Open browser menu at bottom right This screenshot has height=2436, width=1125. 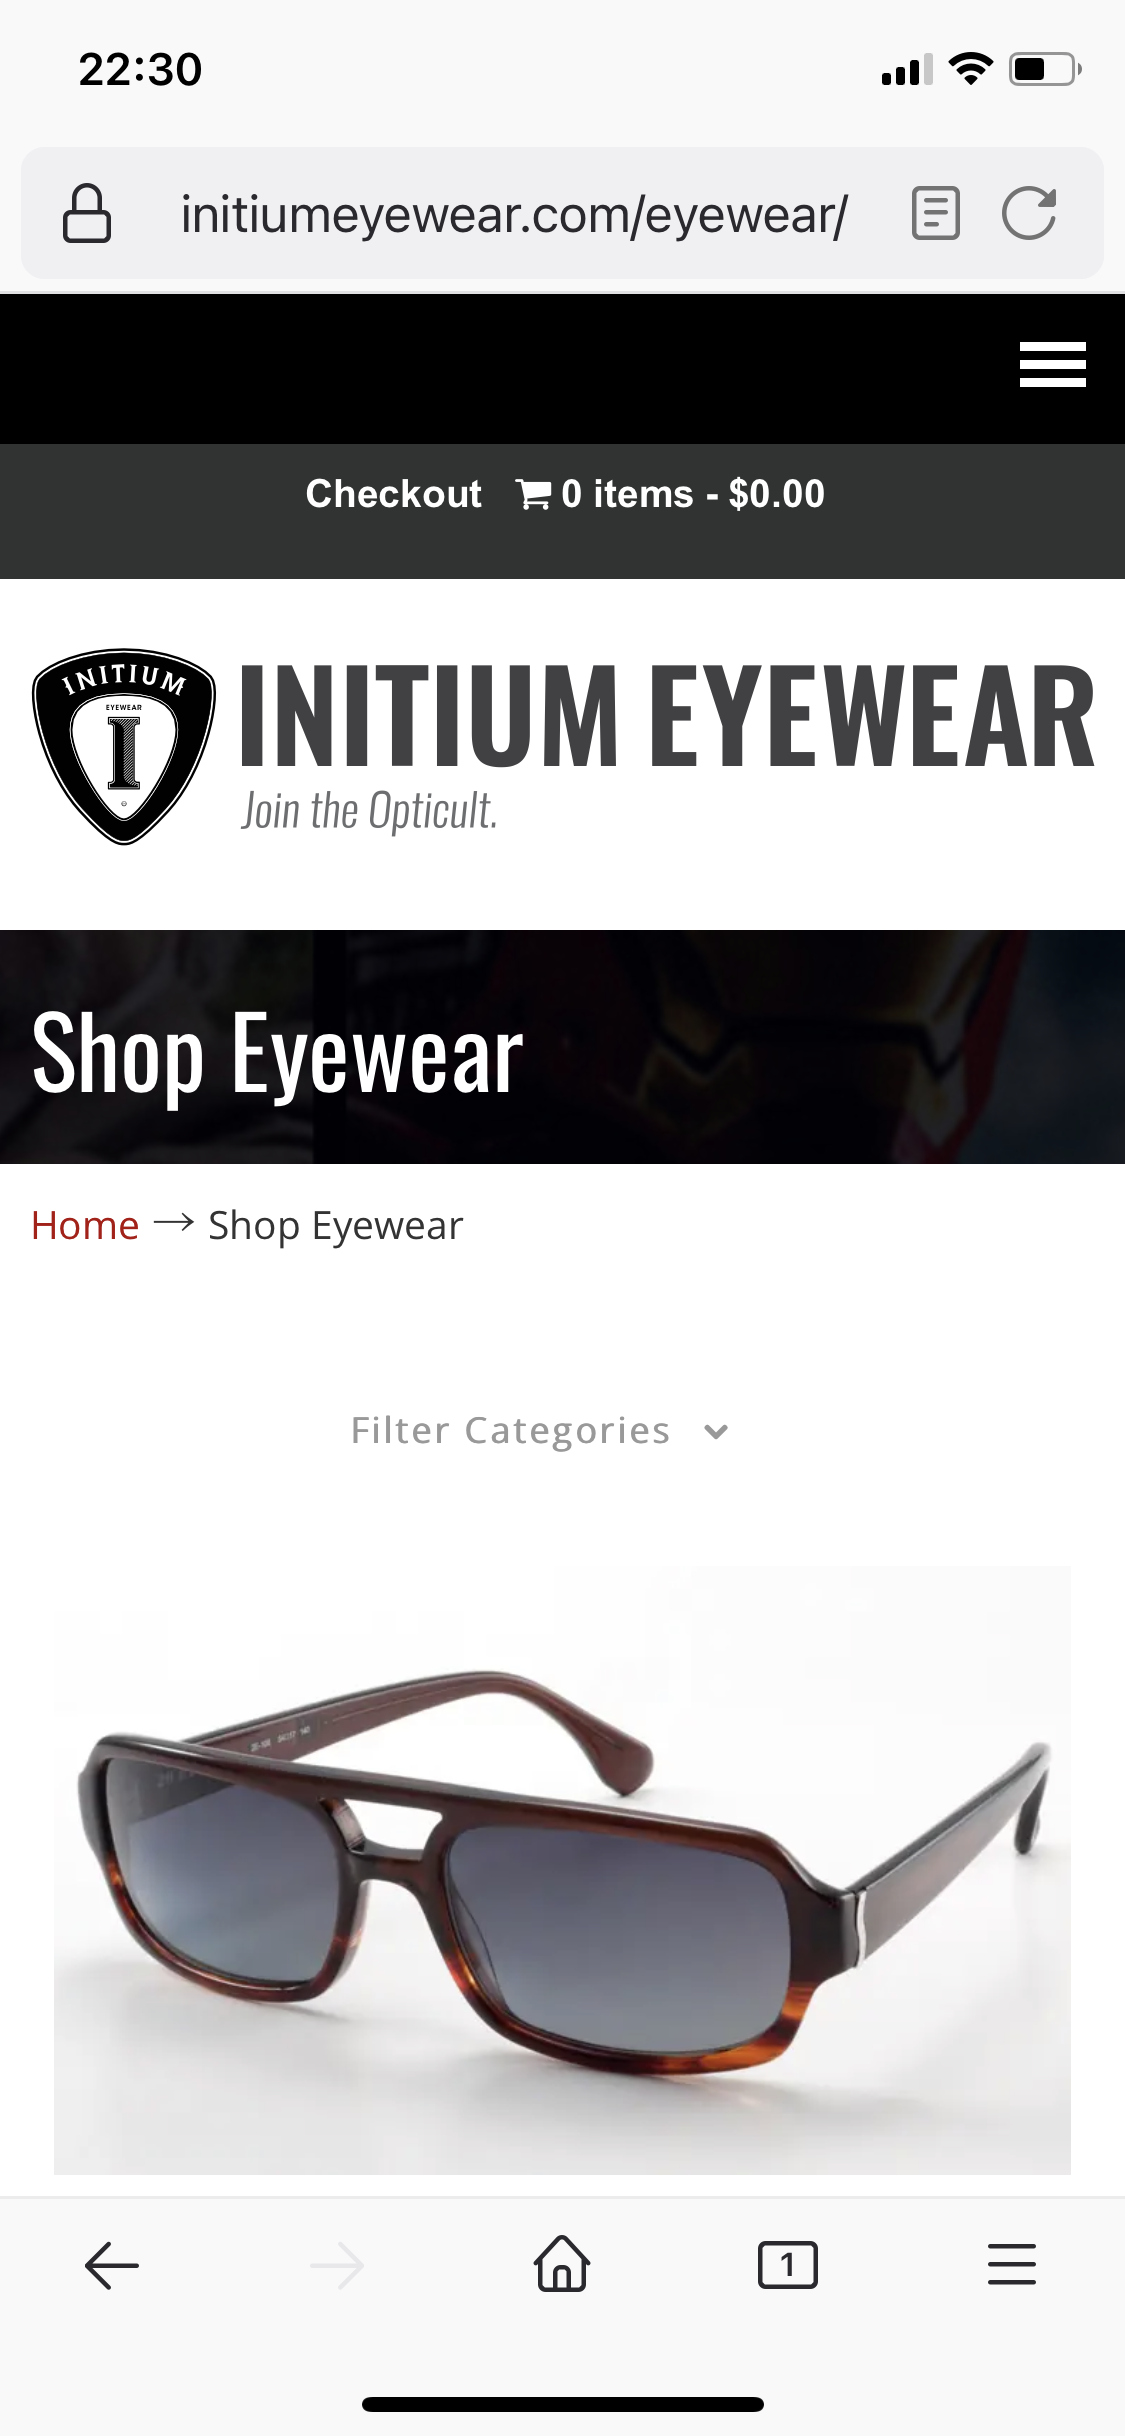[x=1012, y=2265]
